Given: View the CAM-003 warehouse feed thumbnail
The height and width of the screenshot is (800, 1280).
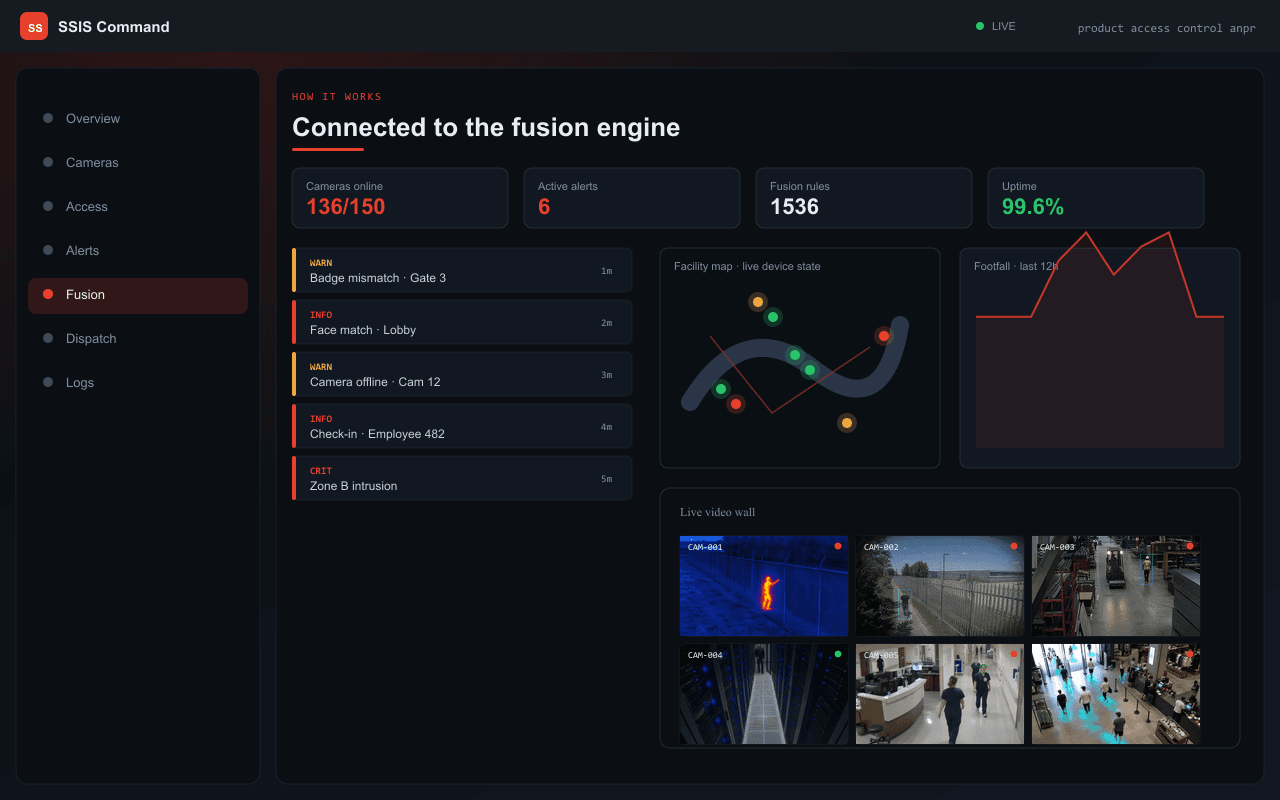Looking at the screenshot, I should tap(1116, 586).
